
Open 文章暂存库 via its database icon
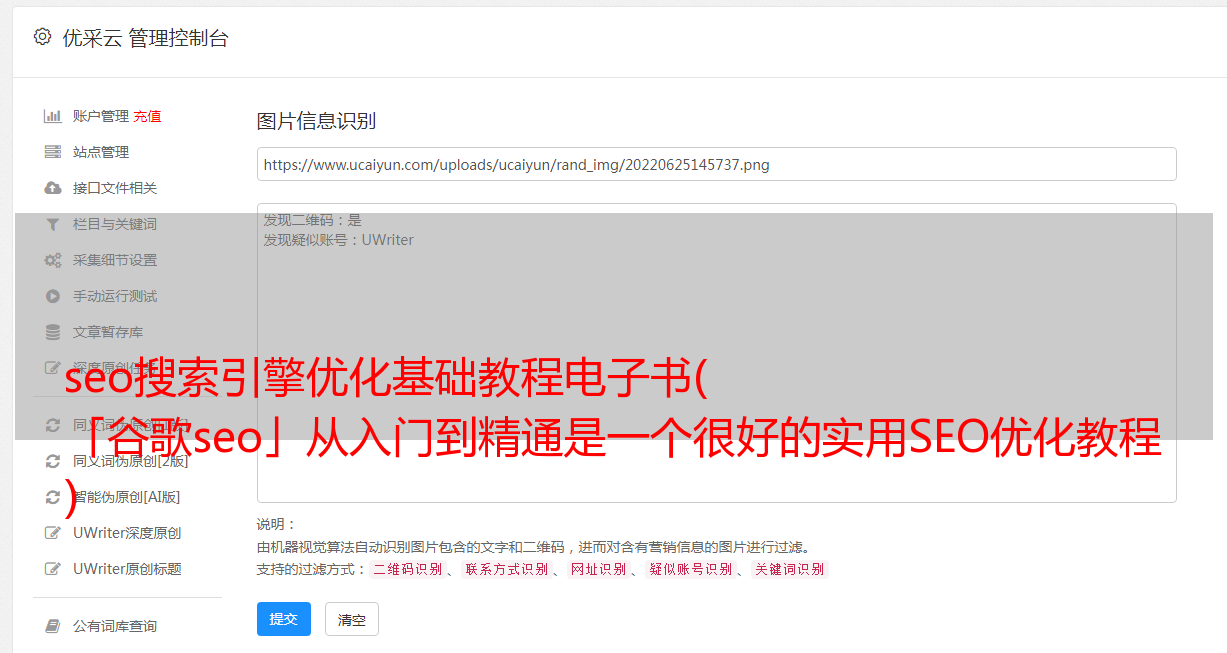(x=53, y=332)
